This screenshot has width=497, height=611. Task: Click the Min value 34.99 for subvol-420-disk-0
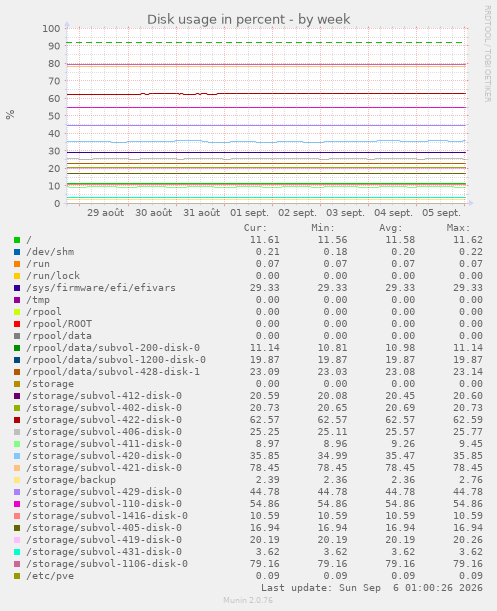coord(332,456)
